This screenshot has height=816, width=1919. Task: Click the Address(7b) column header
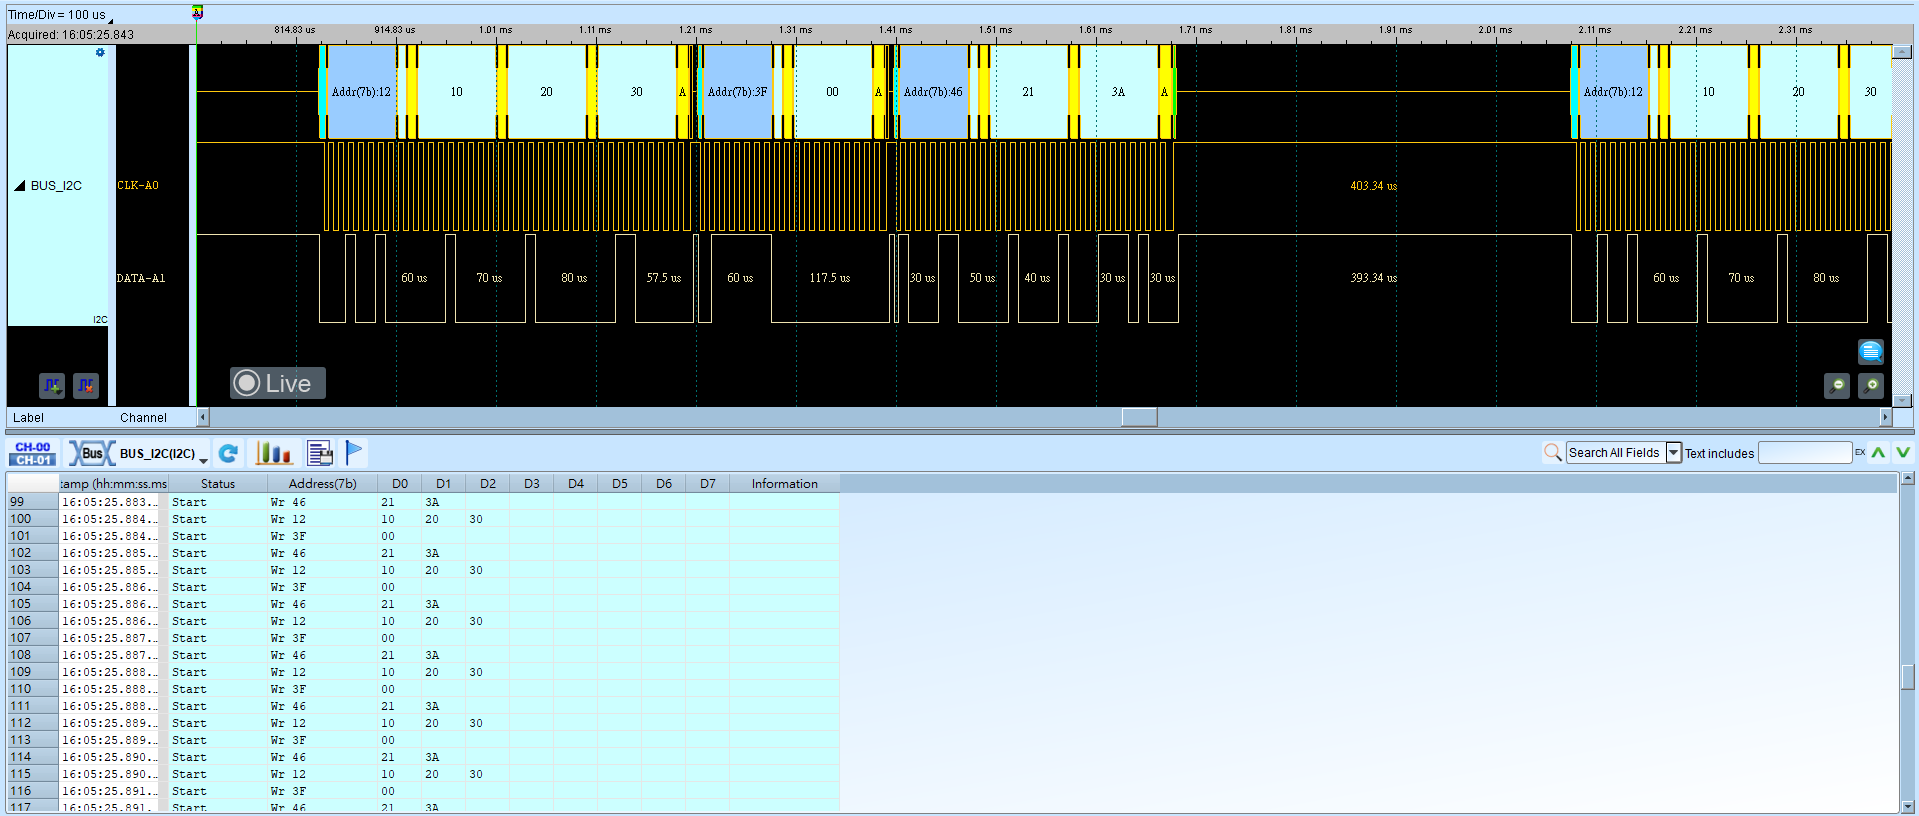(322, 484)
